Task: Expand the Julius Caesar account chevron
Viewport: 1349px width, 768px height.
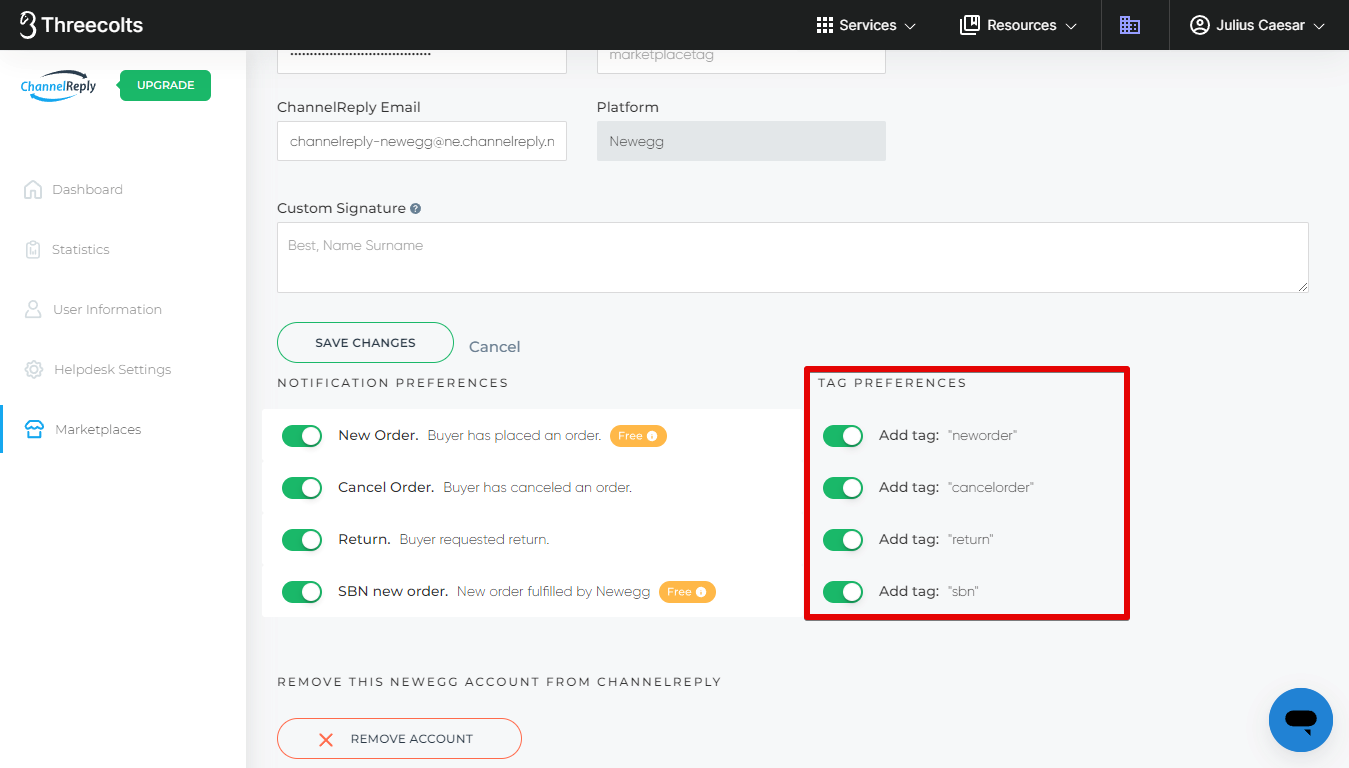Action: pos(1319,26)
